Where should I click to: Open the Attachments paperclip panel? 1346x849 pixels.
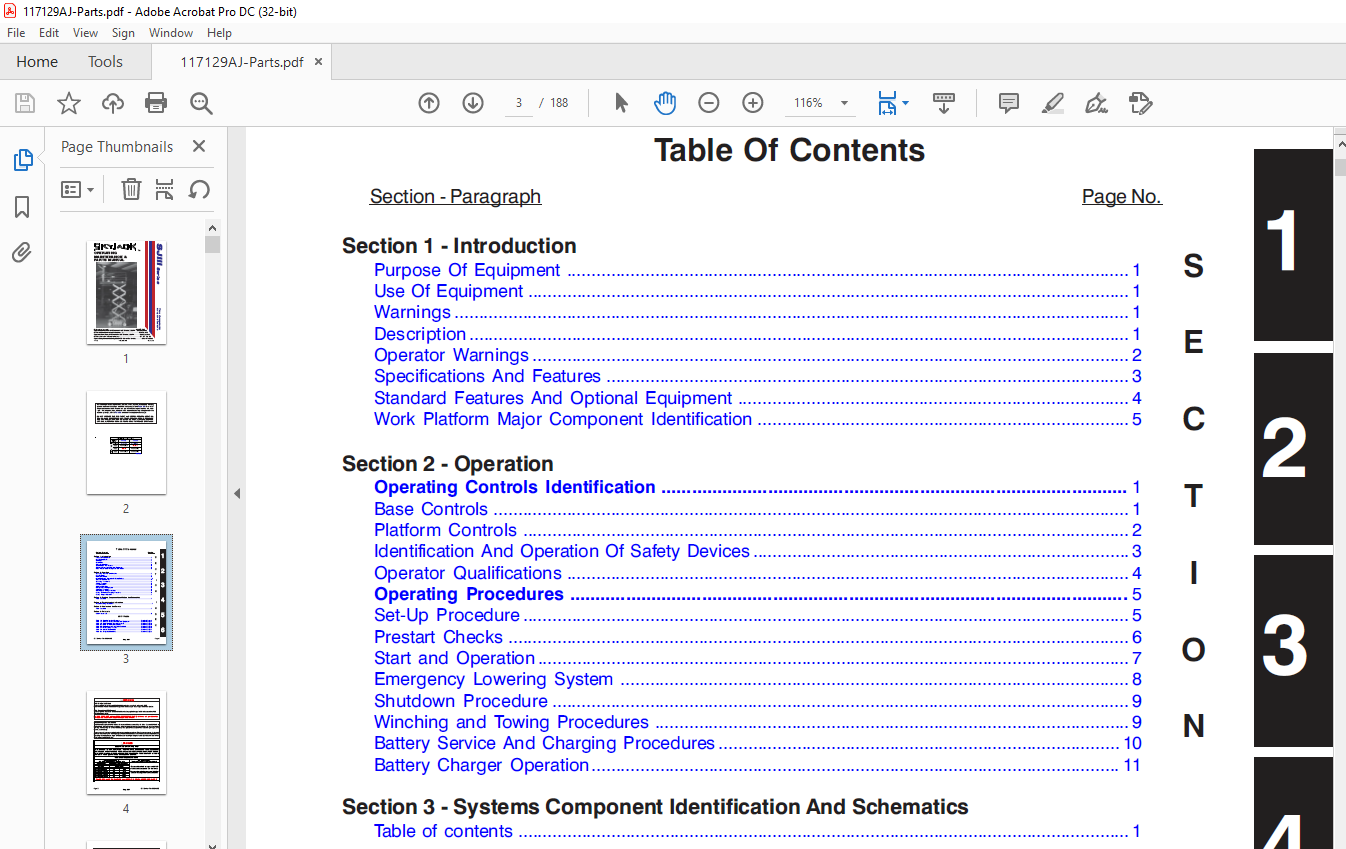coord(22,253)
